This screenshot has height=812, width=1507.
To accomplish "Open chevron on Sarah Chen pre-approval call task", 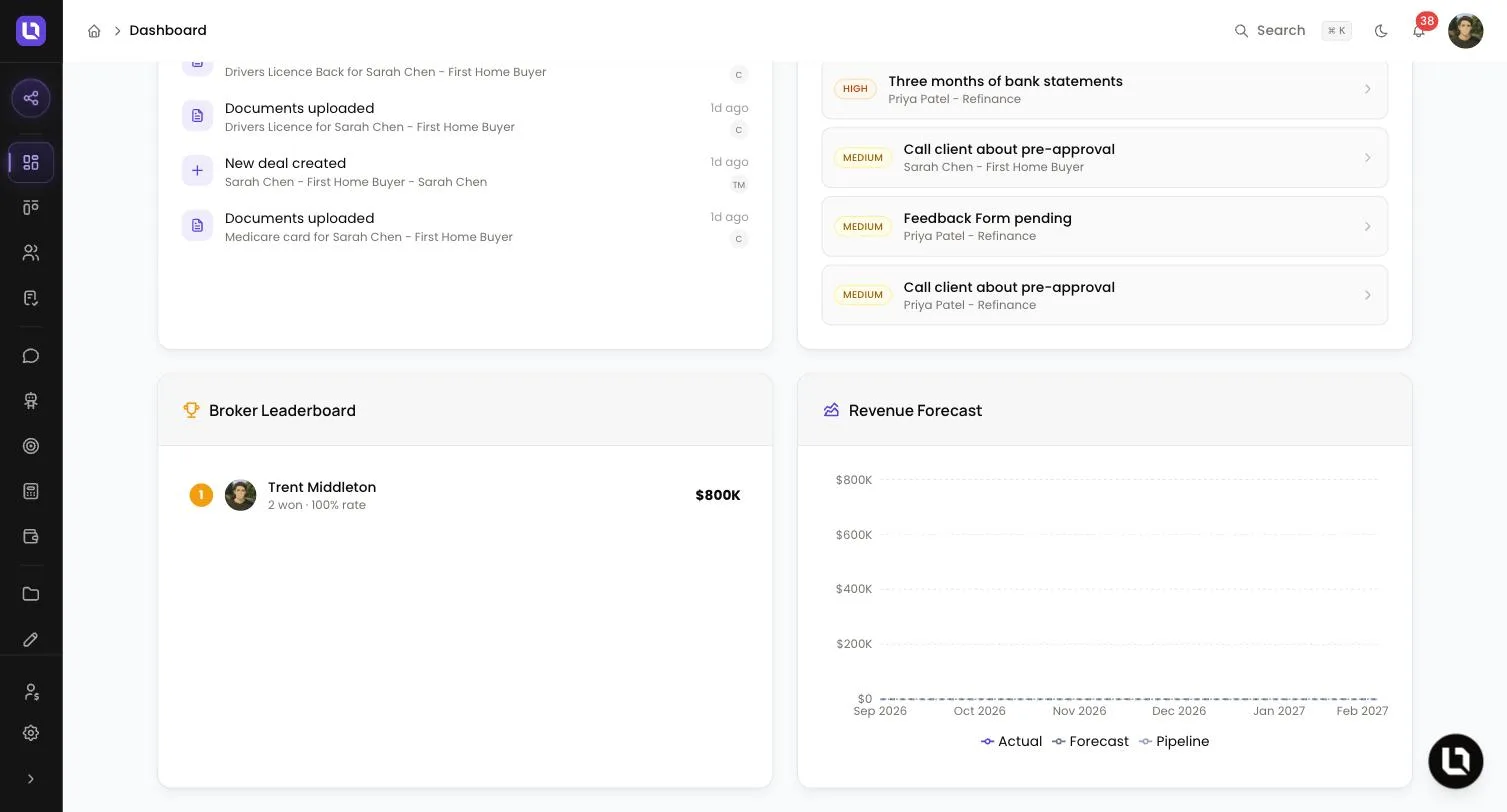I will (x=1367, y=158).
